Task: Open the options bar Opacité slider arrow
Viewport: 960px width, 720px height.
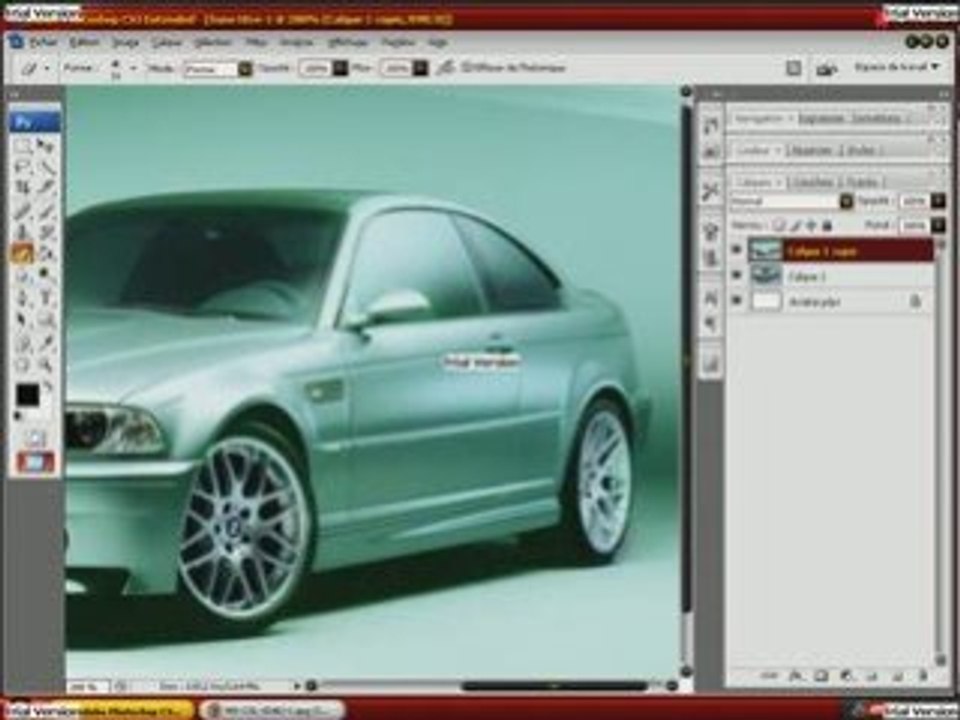Action: [340, 69]
